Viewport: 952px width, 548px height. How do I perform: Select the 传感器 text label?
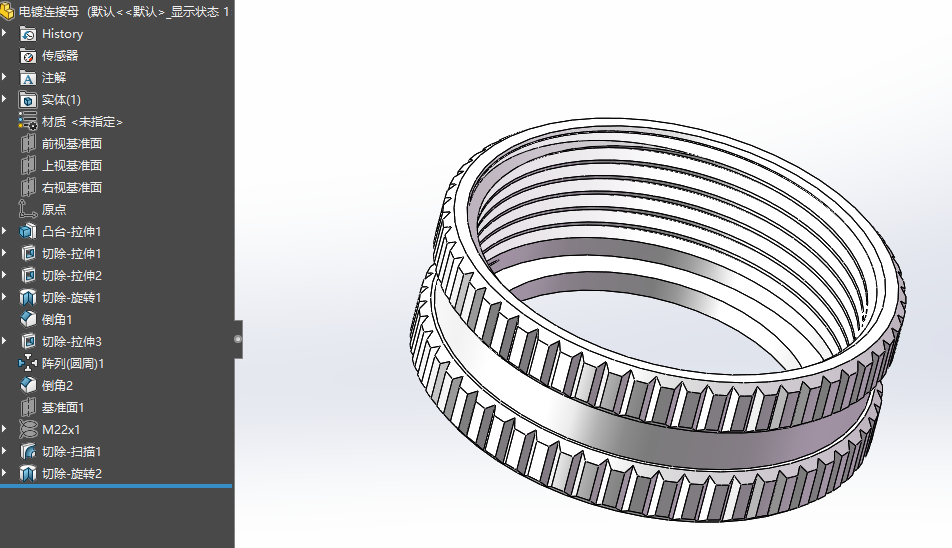click(x=60, y=56)
